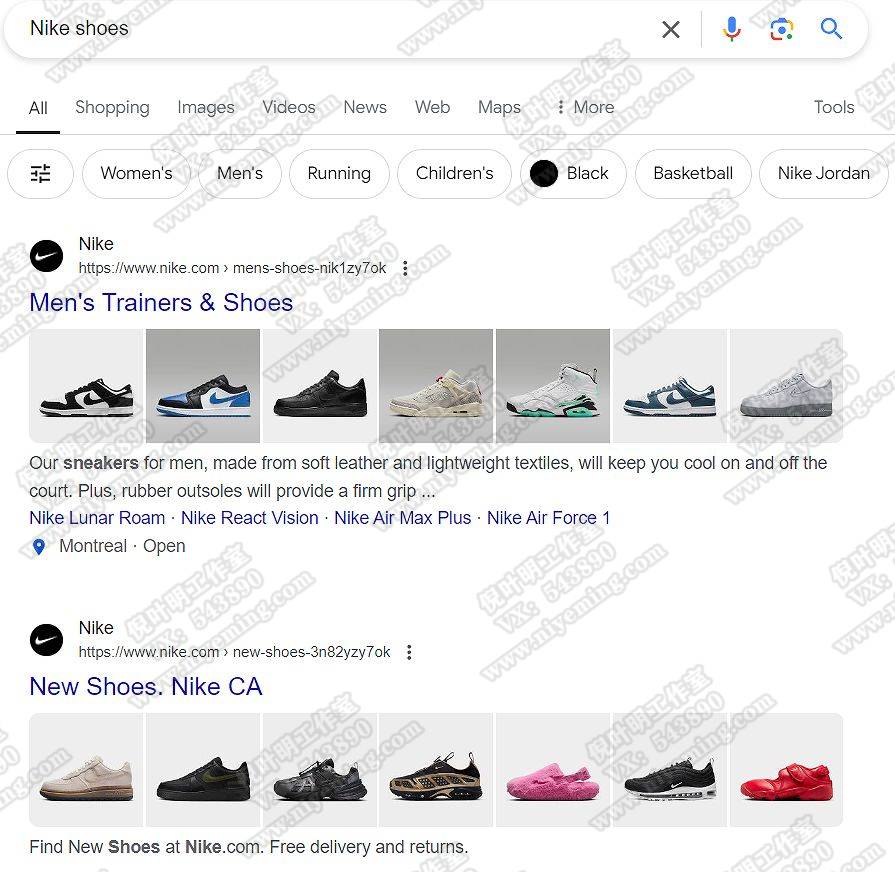Open the Nike React Vision sitelink
895x872 pixels.
click(249, 518)
